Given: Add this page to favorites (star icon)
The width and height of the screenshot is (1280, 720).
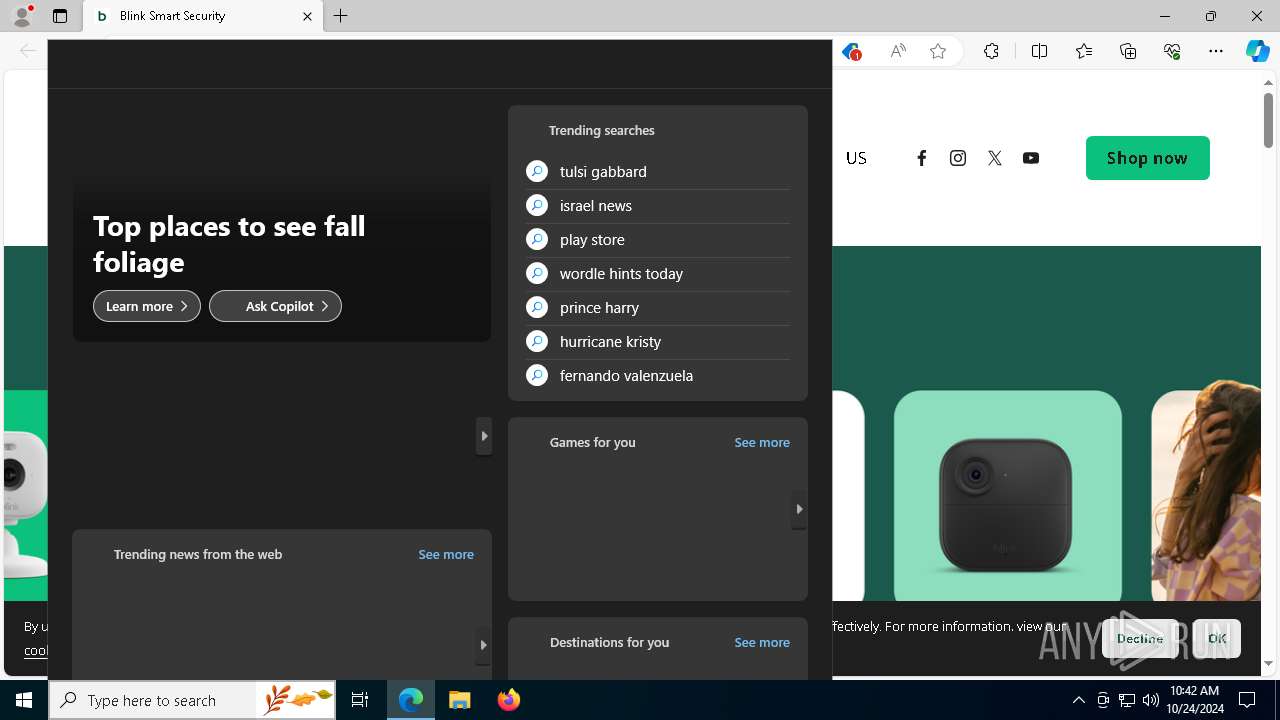Looking at the screenshot, I should coord(938,52).
